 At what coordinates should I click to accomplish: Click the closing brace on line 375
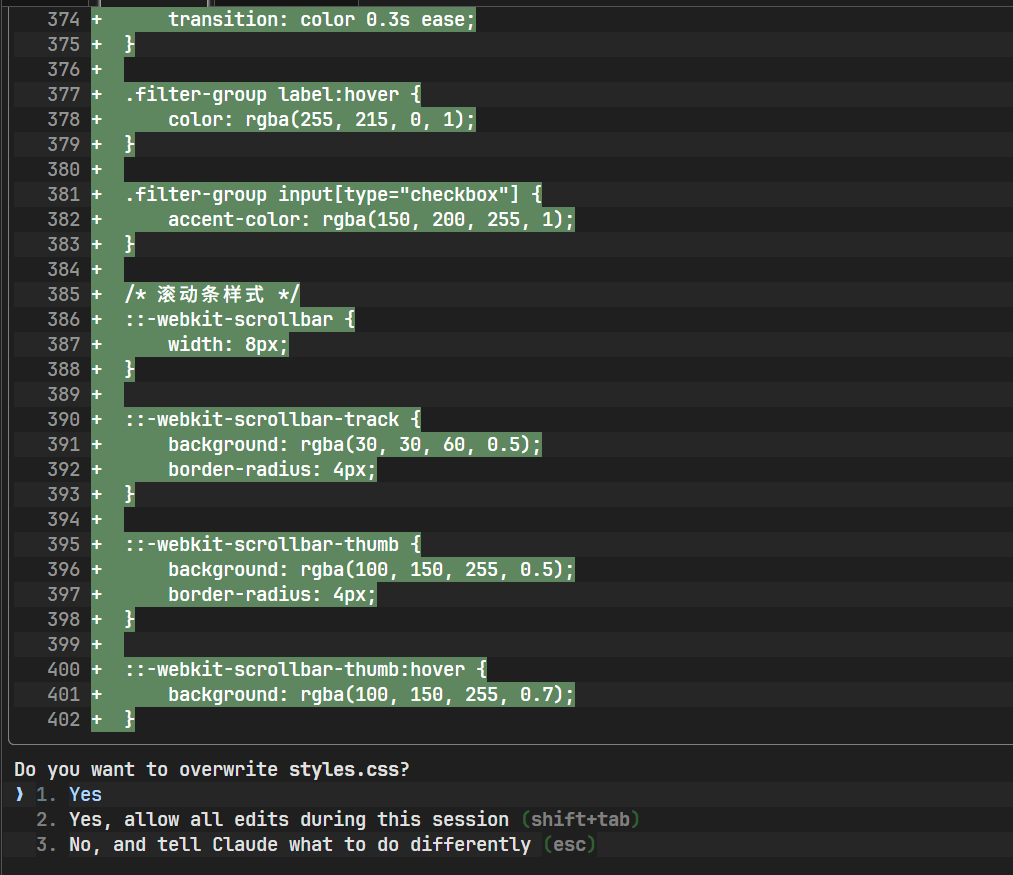pos(130,45)
